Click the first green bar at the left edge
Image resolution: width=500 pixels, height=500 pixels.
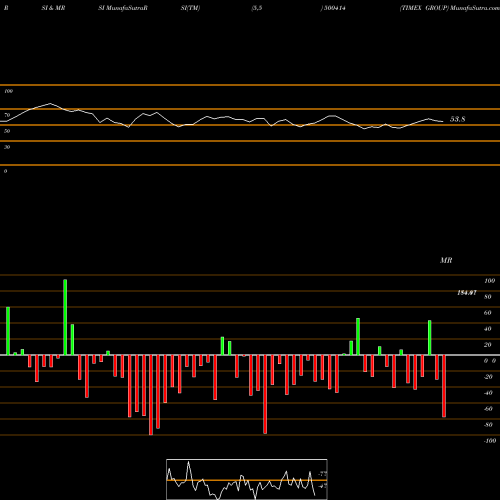[x=8, y=331]
